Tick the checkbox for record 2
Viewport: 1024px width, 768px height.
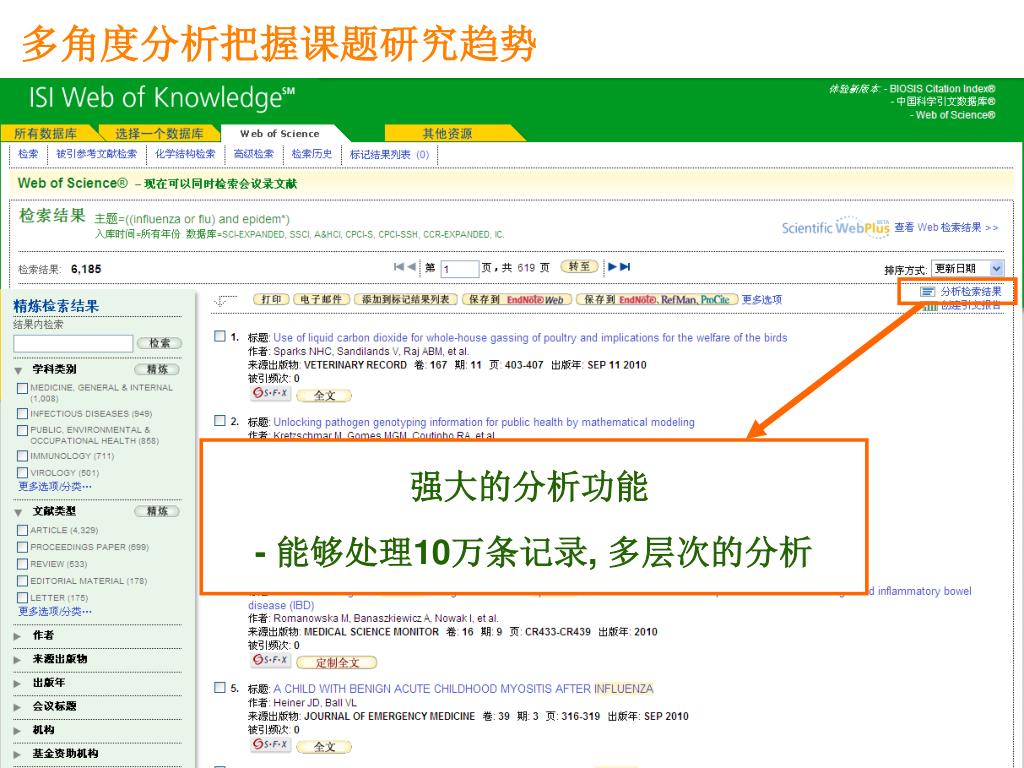[x=220, y=421]
